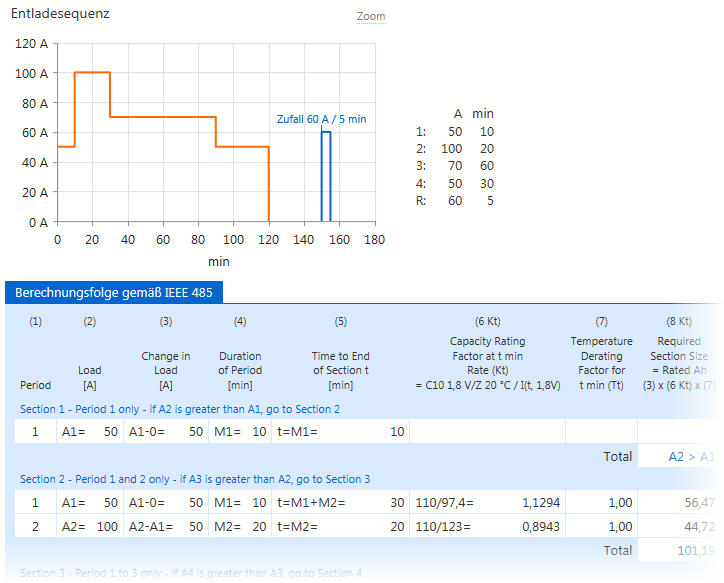
Task: Select legend row 2: 100 A 20 min
Action: click(x=455, y=149)
